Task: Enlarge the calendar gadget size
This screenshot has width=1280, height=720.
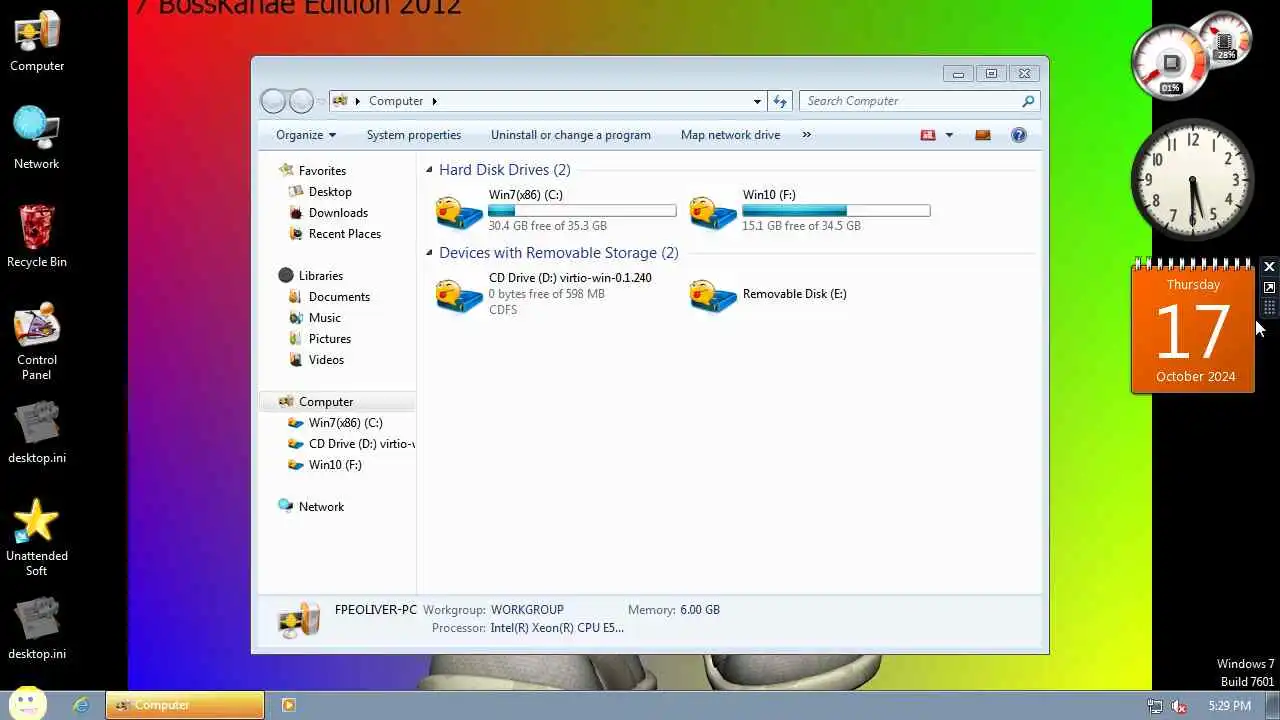Action: (1269, 287)
